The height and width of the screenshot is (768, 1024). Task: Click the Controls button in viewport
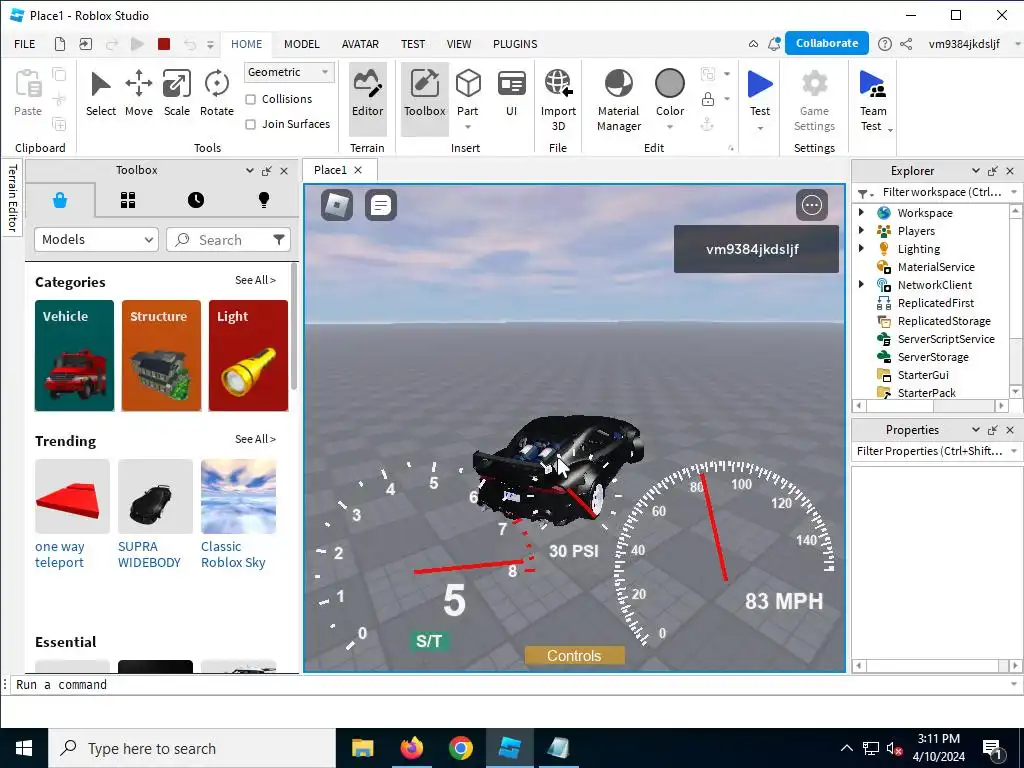coord(574,656)
